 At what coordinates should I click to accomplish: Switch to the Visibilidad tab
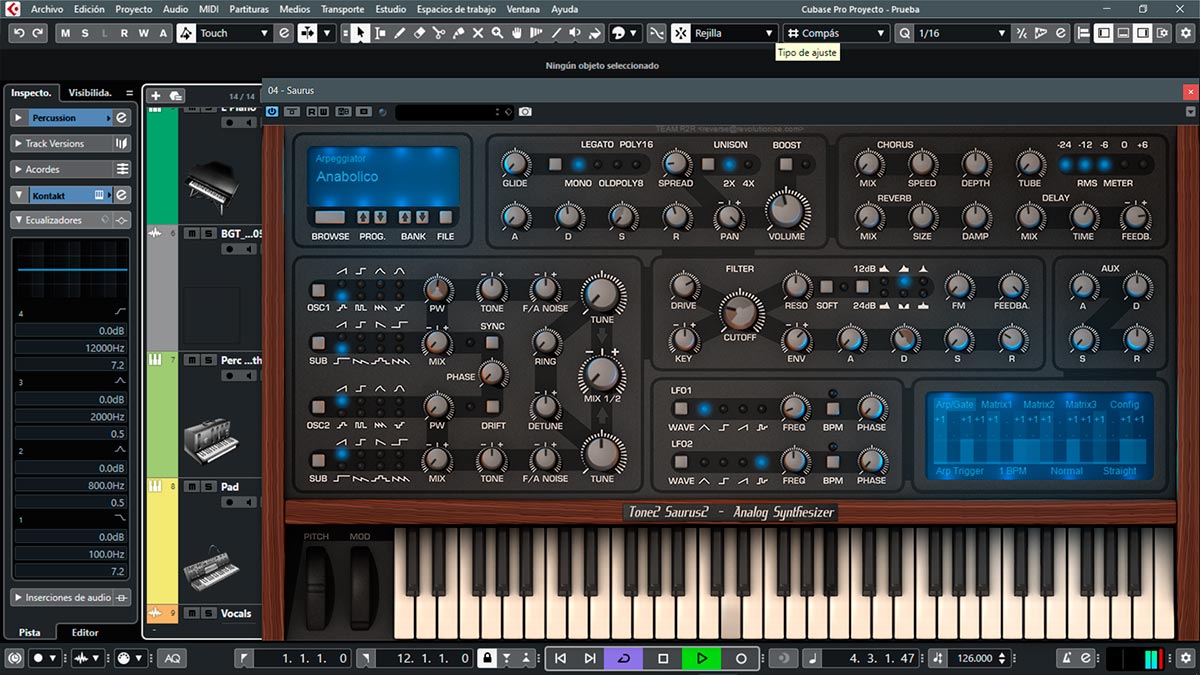(x=90, y=93)
